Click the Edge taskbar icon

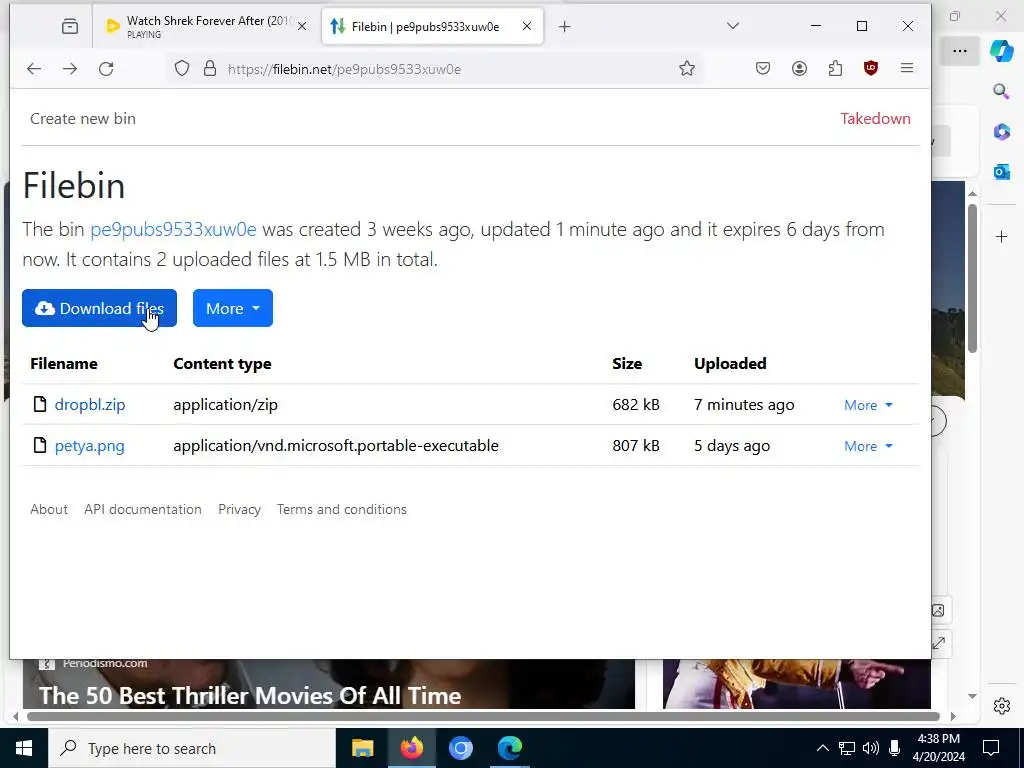click(x=509, y=748)
